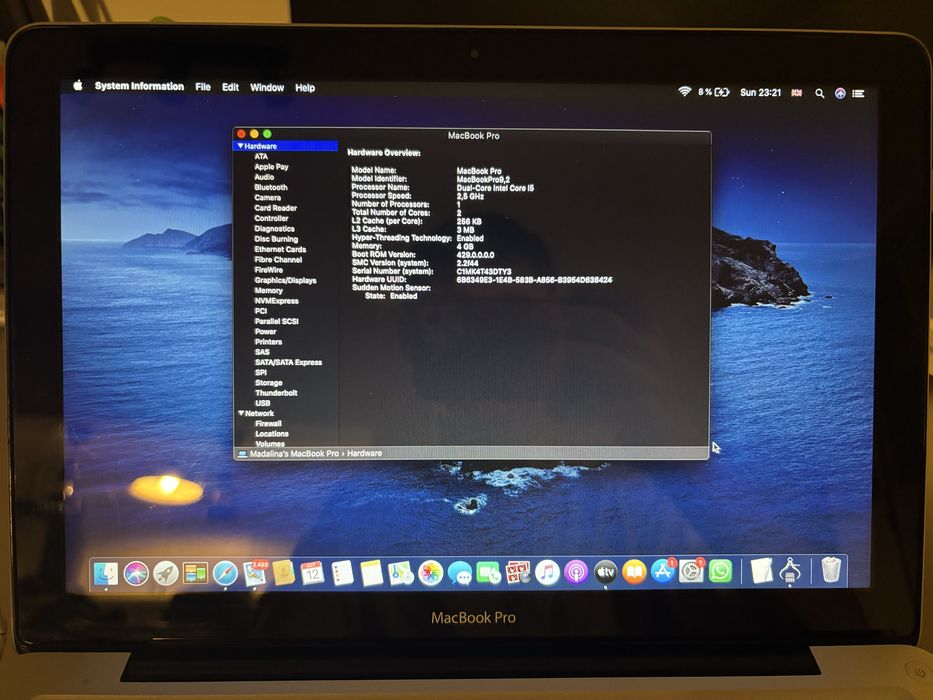Open the Podcasts app
The height and width of the screenshot is (700, 933).
pos(576,573)
